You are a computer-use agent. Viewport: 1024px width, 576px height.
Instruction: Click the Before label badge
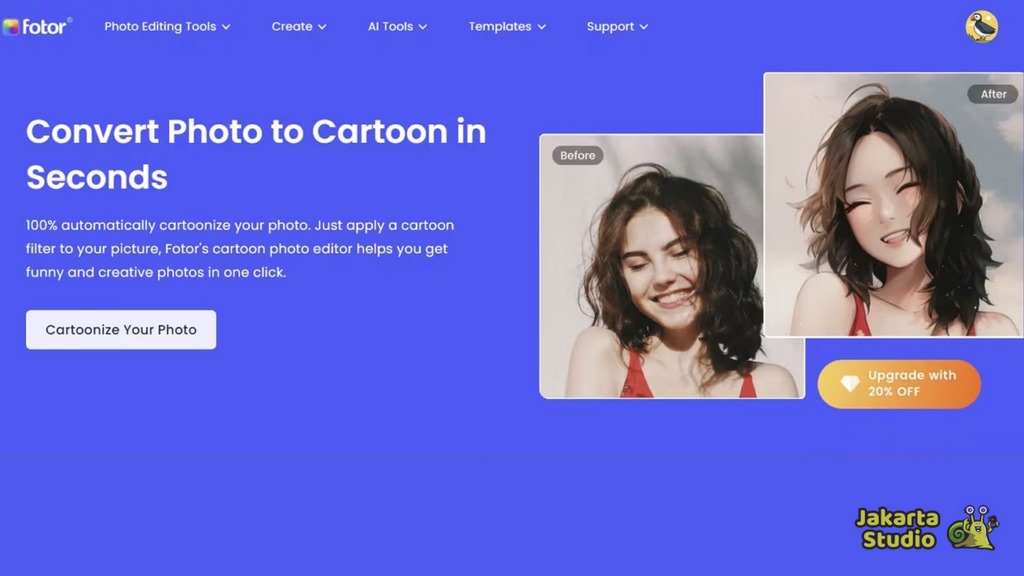point(577,155)
